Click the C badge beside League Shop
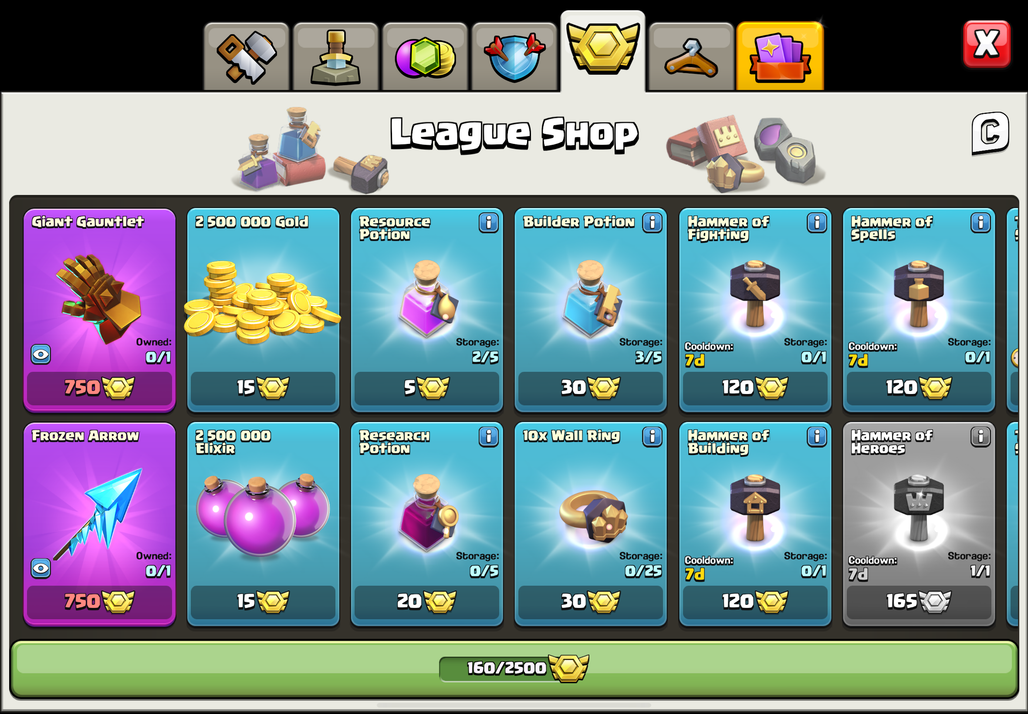This screenshot has width=1028, height=714. coord(989,133)
